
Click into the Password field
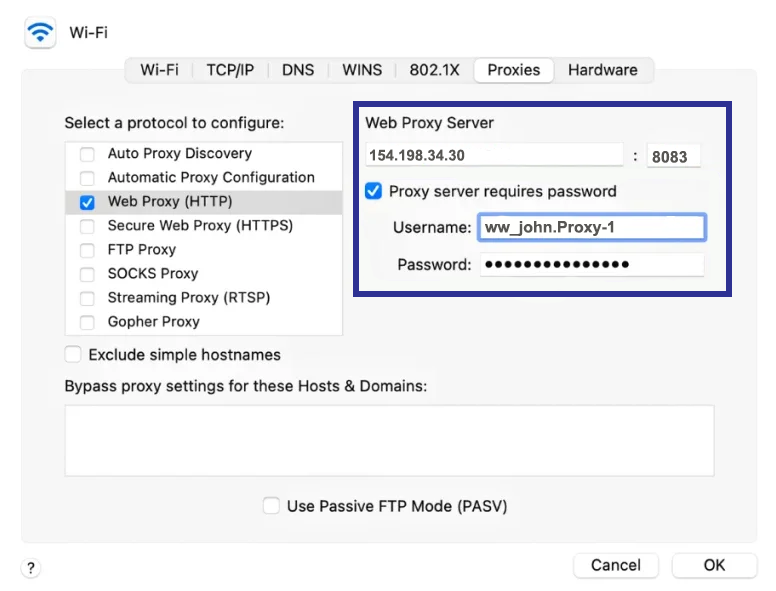(591, 265)
